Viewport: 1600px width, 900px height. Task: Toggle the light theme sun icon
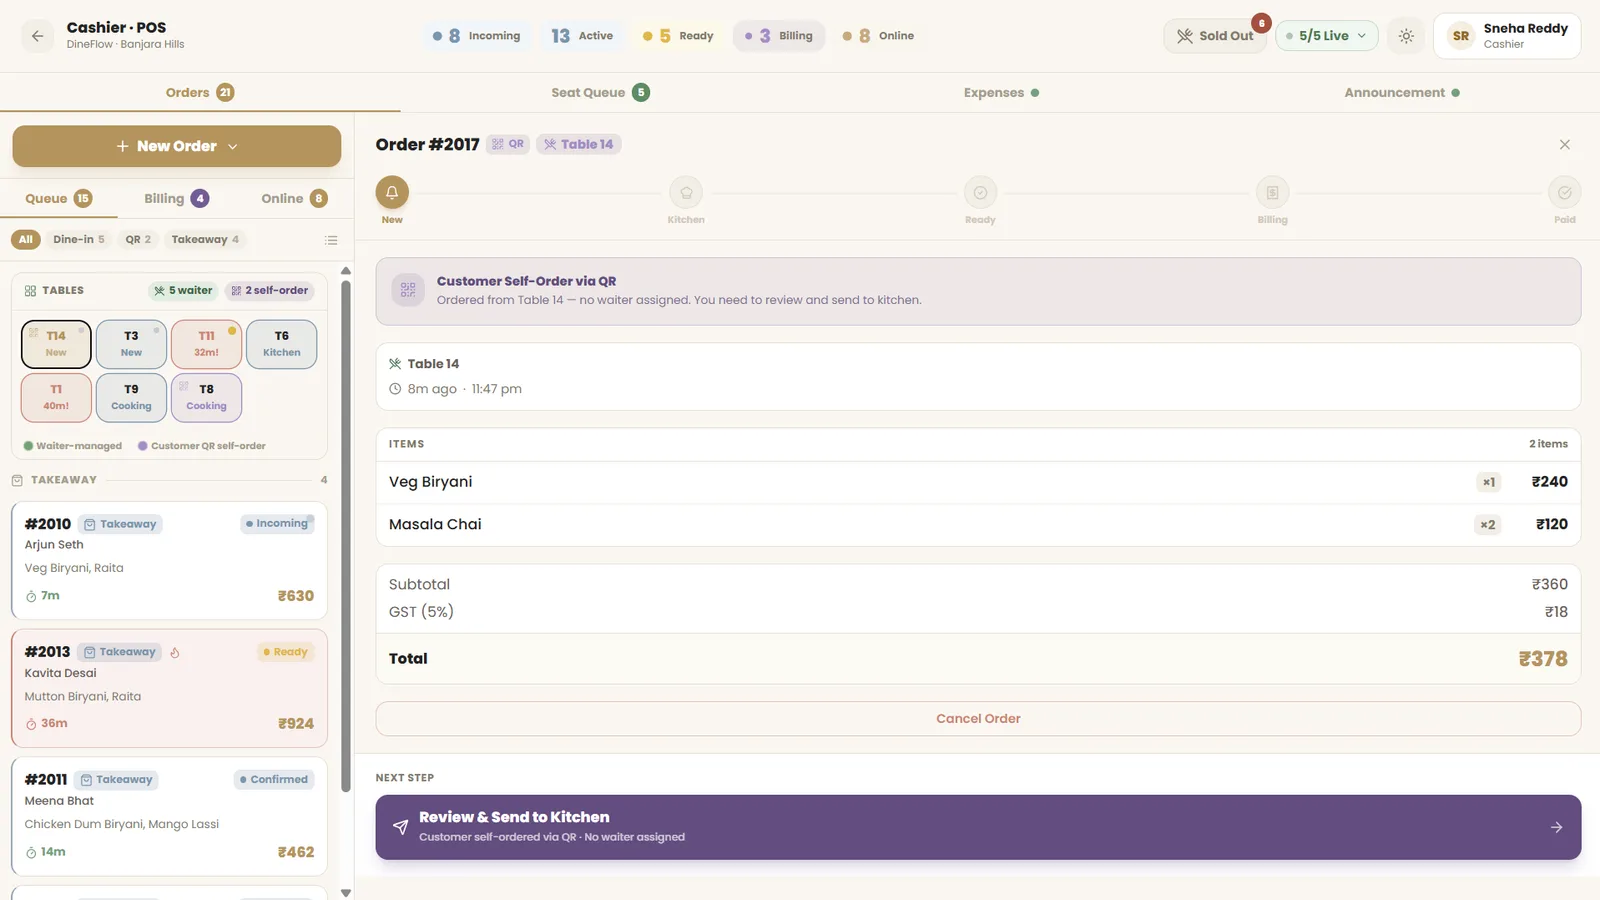coord(1406,36)
